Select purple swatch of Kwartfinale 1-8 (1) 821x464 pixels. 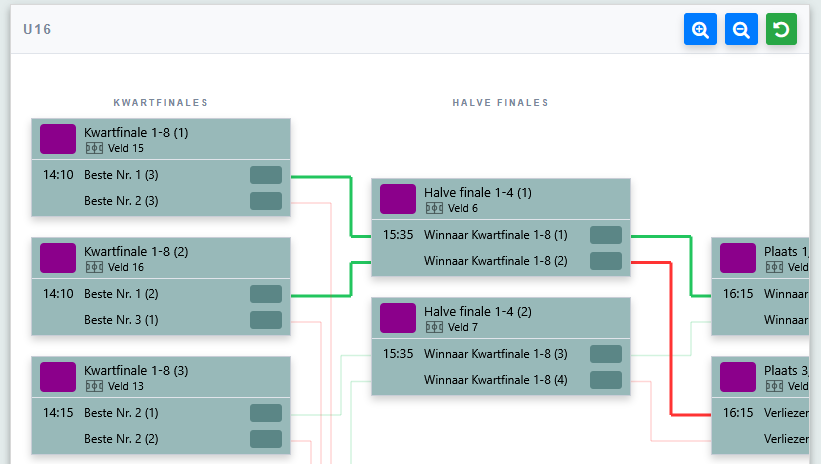(x=58, y=139)
